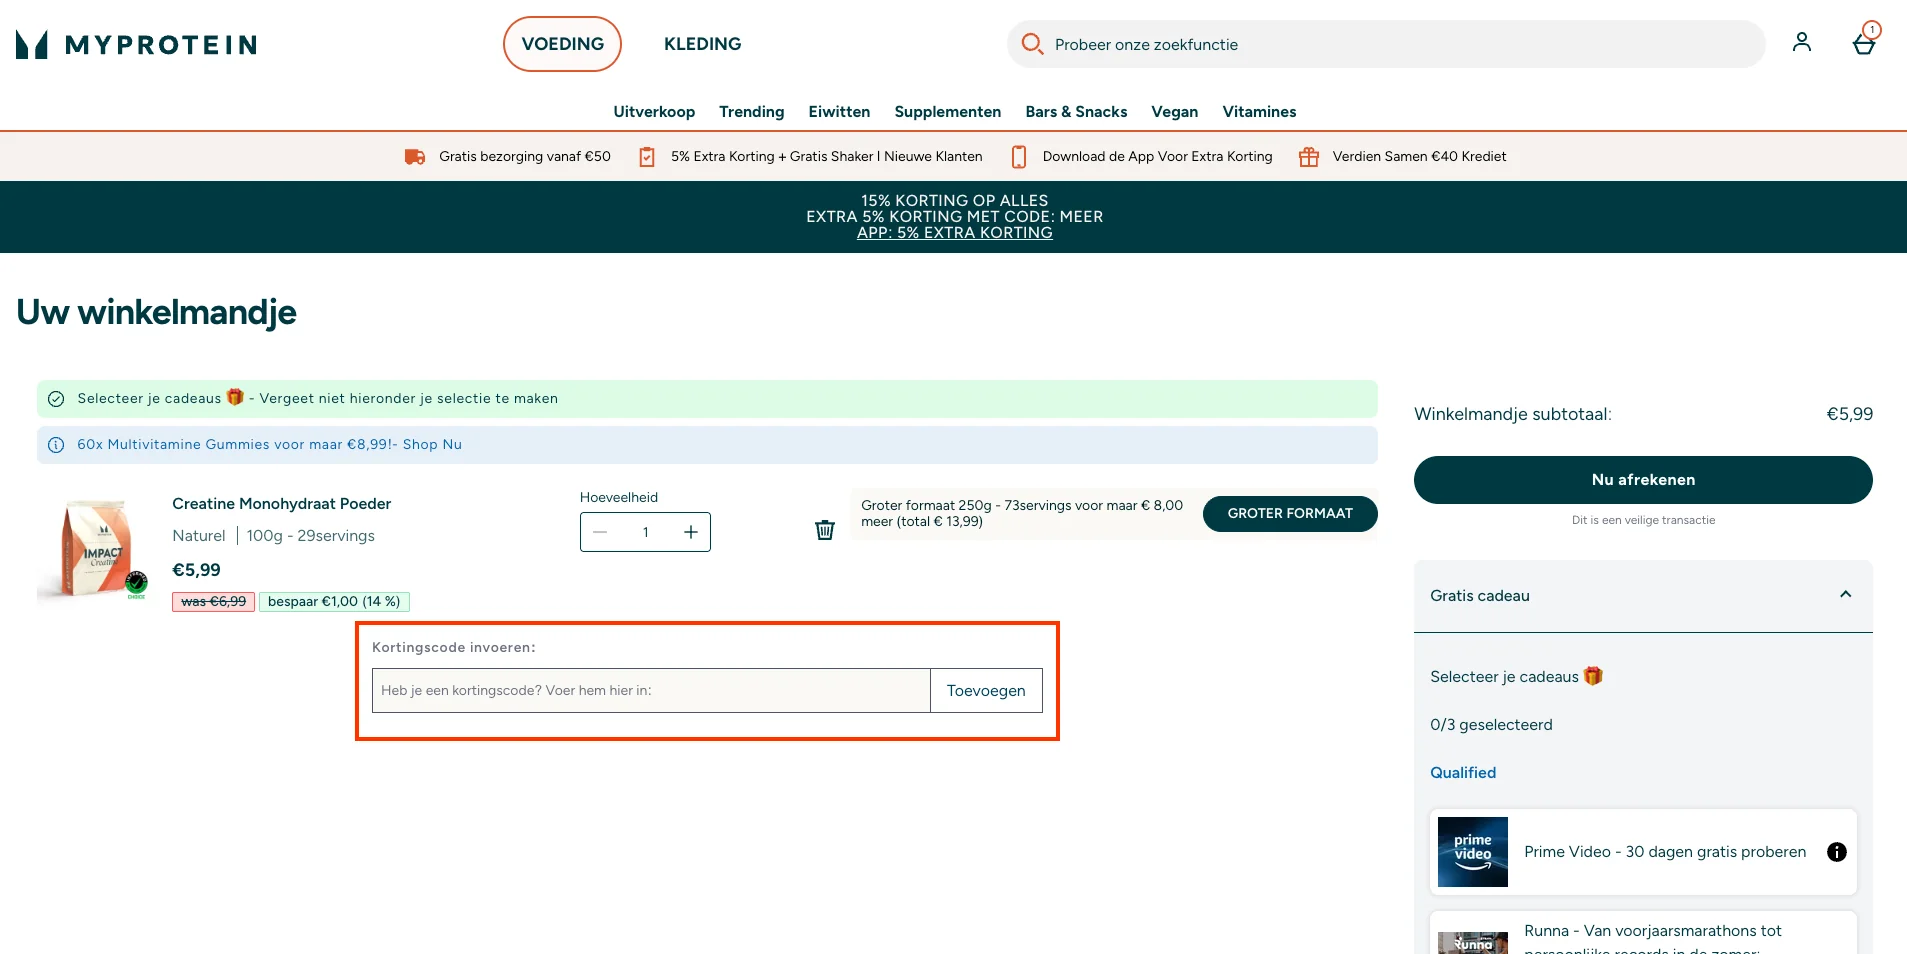Remove Creatine with the trash icon
This screenshot has height=954, width=1907.
pyautogui.click(x=825, y=530)
